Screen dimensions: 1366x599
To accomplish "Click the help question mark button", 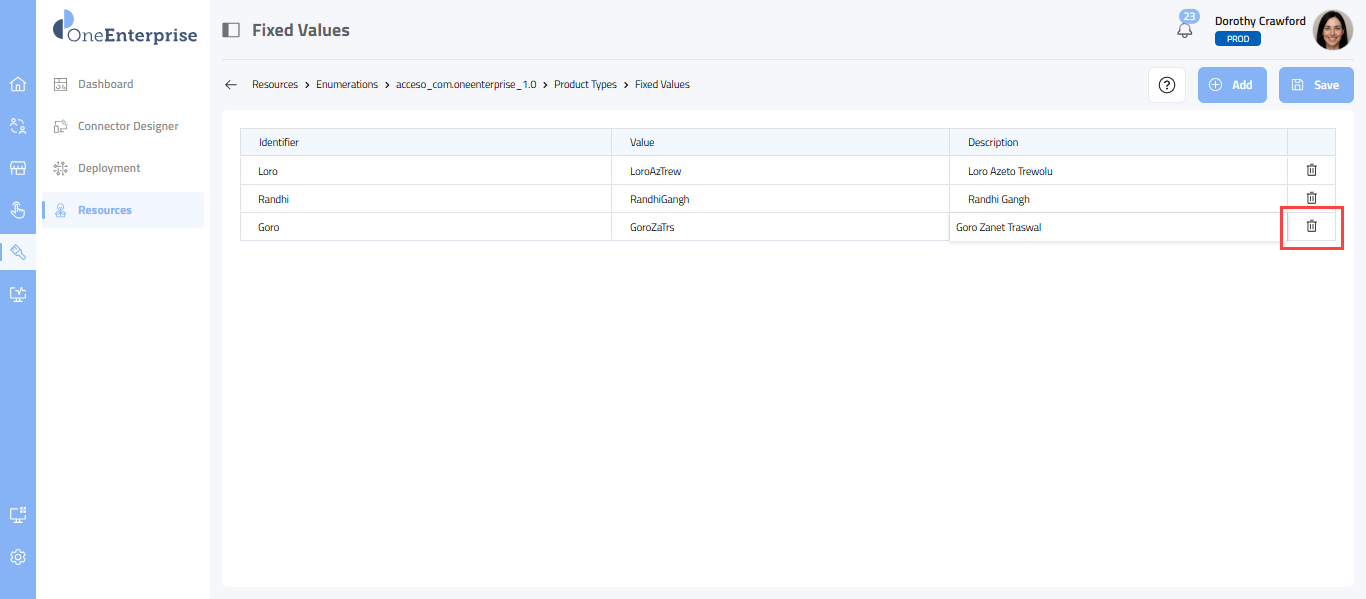I will 1166,85.
